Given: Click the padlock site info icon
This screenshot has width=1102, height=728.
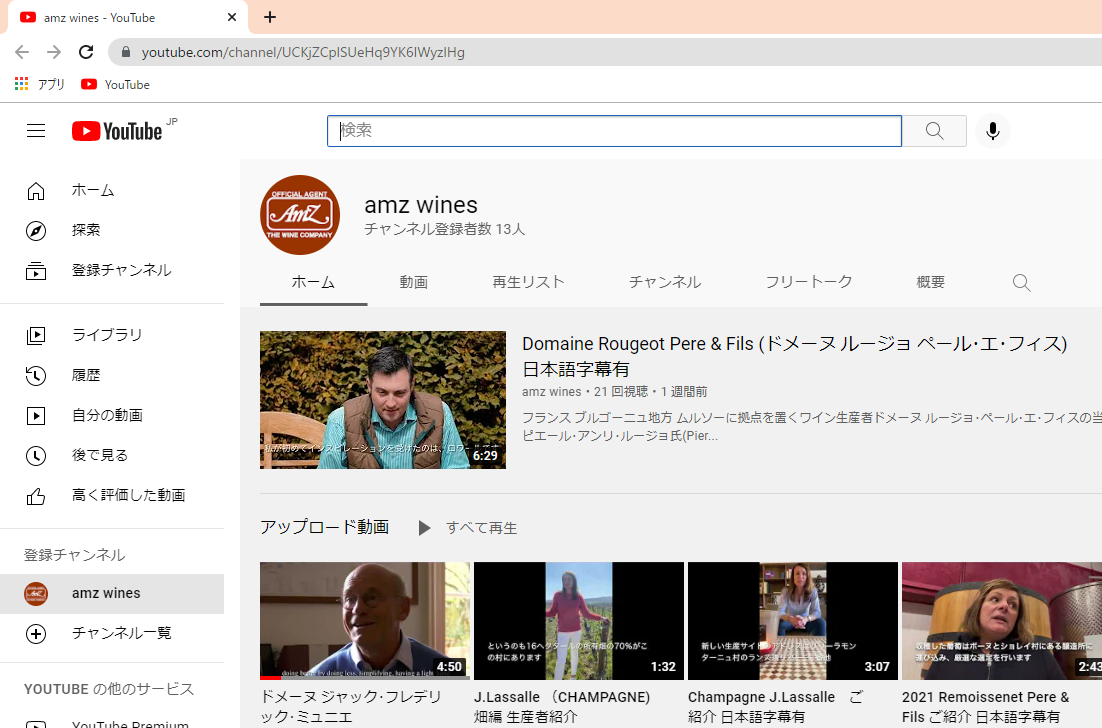Looking at the screenshot, I should tap(126, 52).
